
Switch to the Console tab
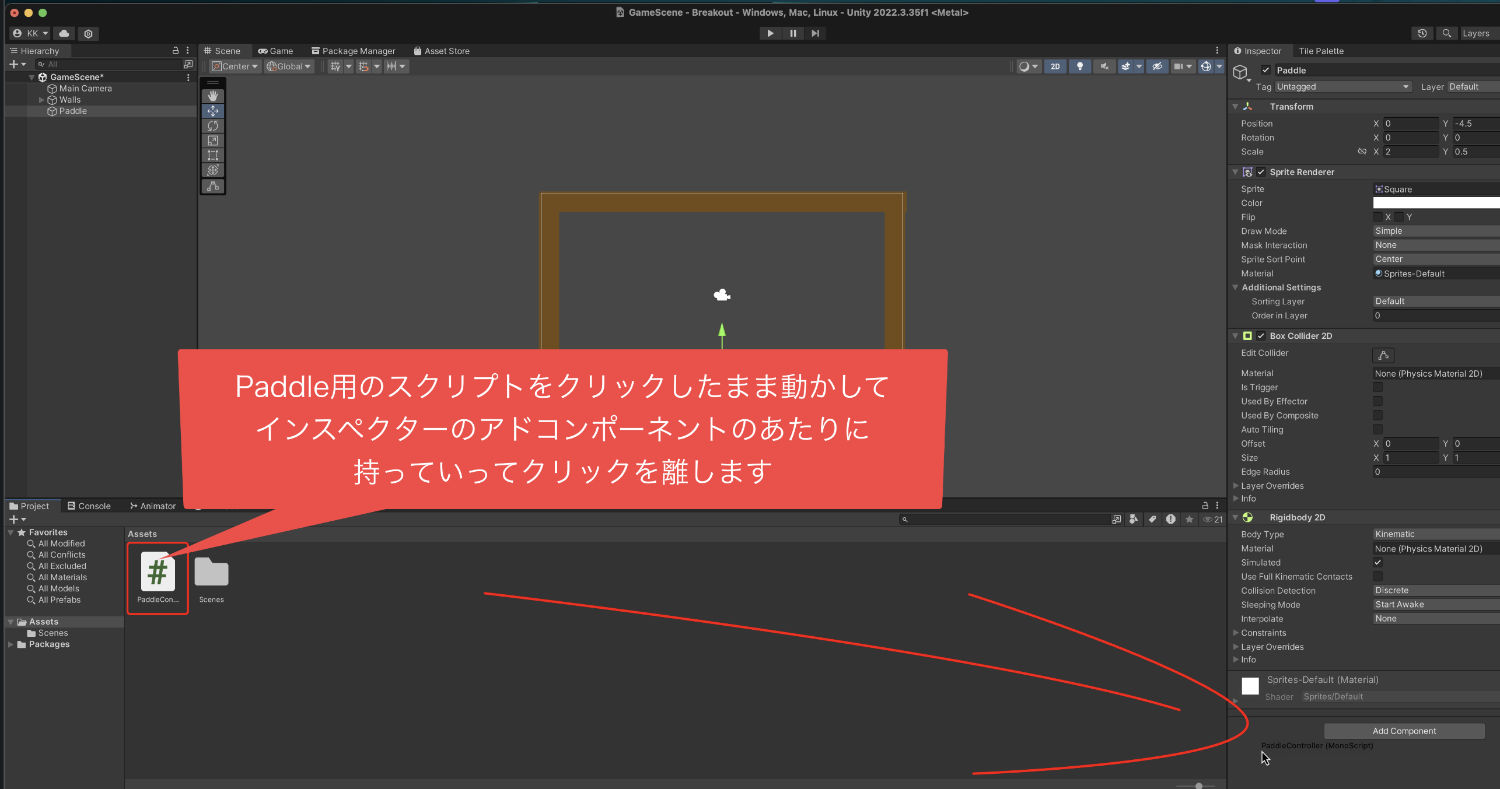[88, 506]
